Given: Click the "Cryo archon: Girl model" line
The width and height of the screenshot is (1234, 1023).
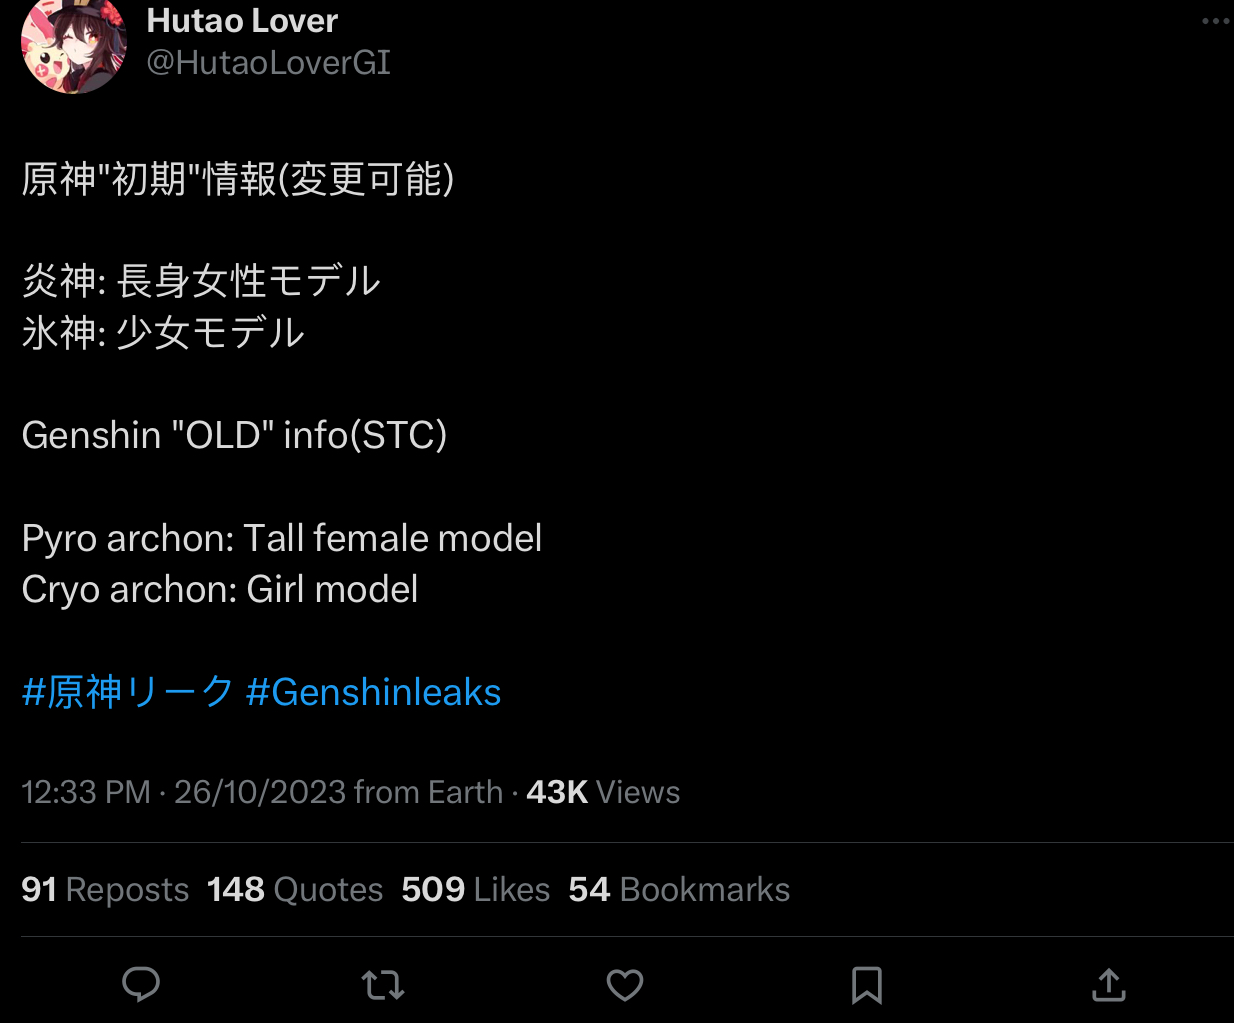Looking at the screenshot, I should coord(220,589).
